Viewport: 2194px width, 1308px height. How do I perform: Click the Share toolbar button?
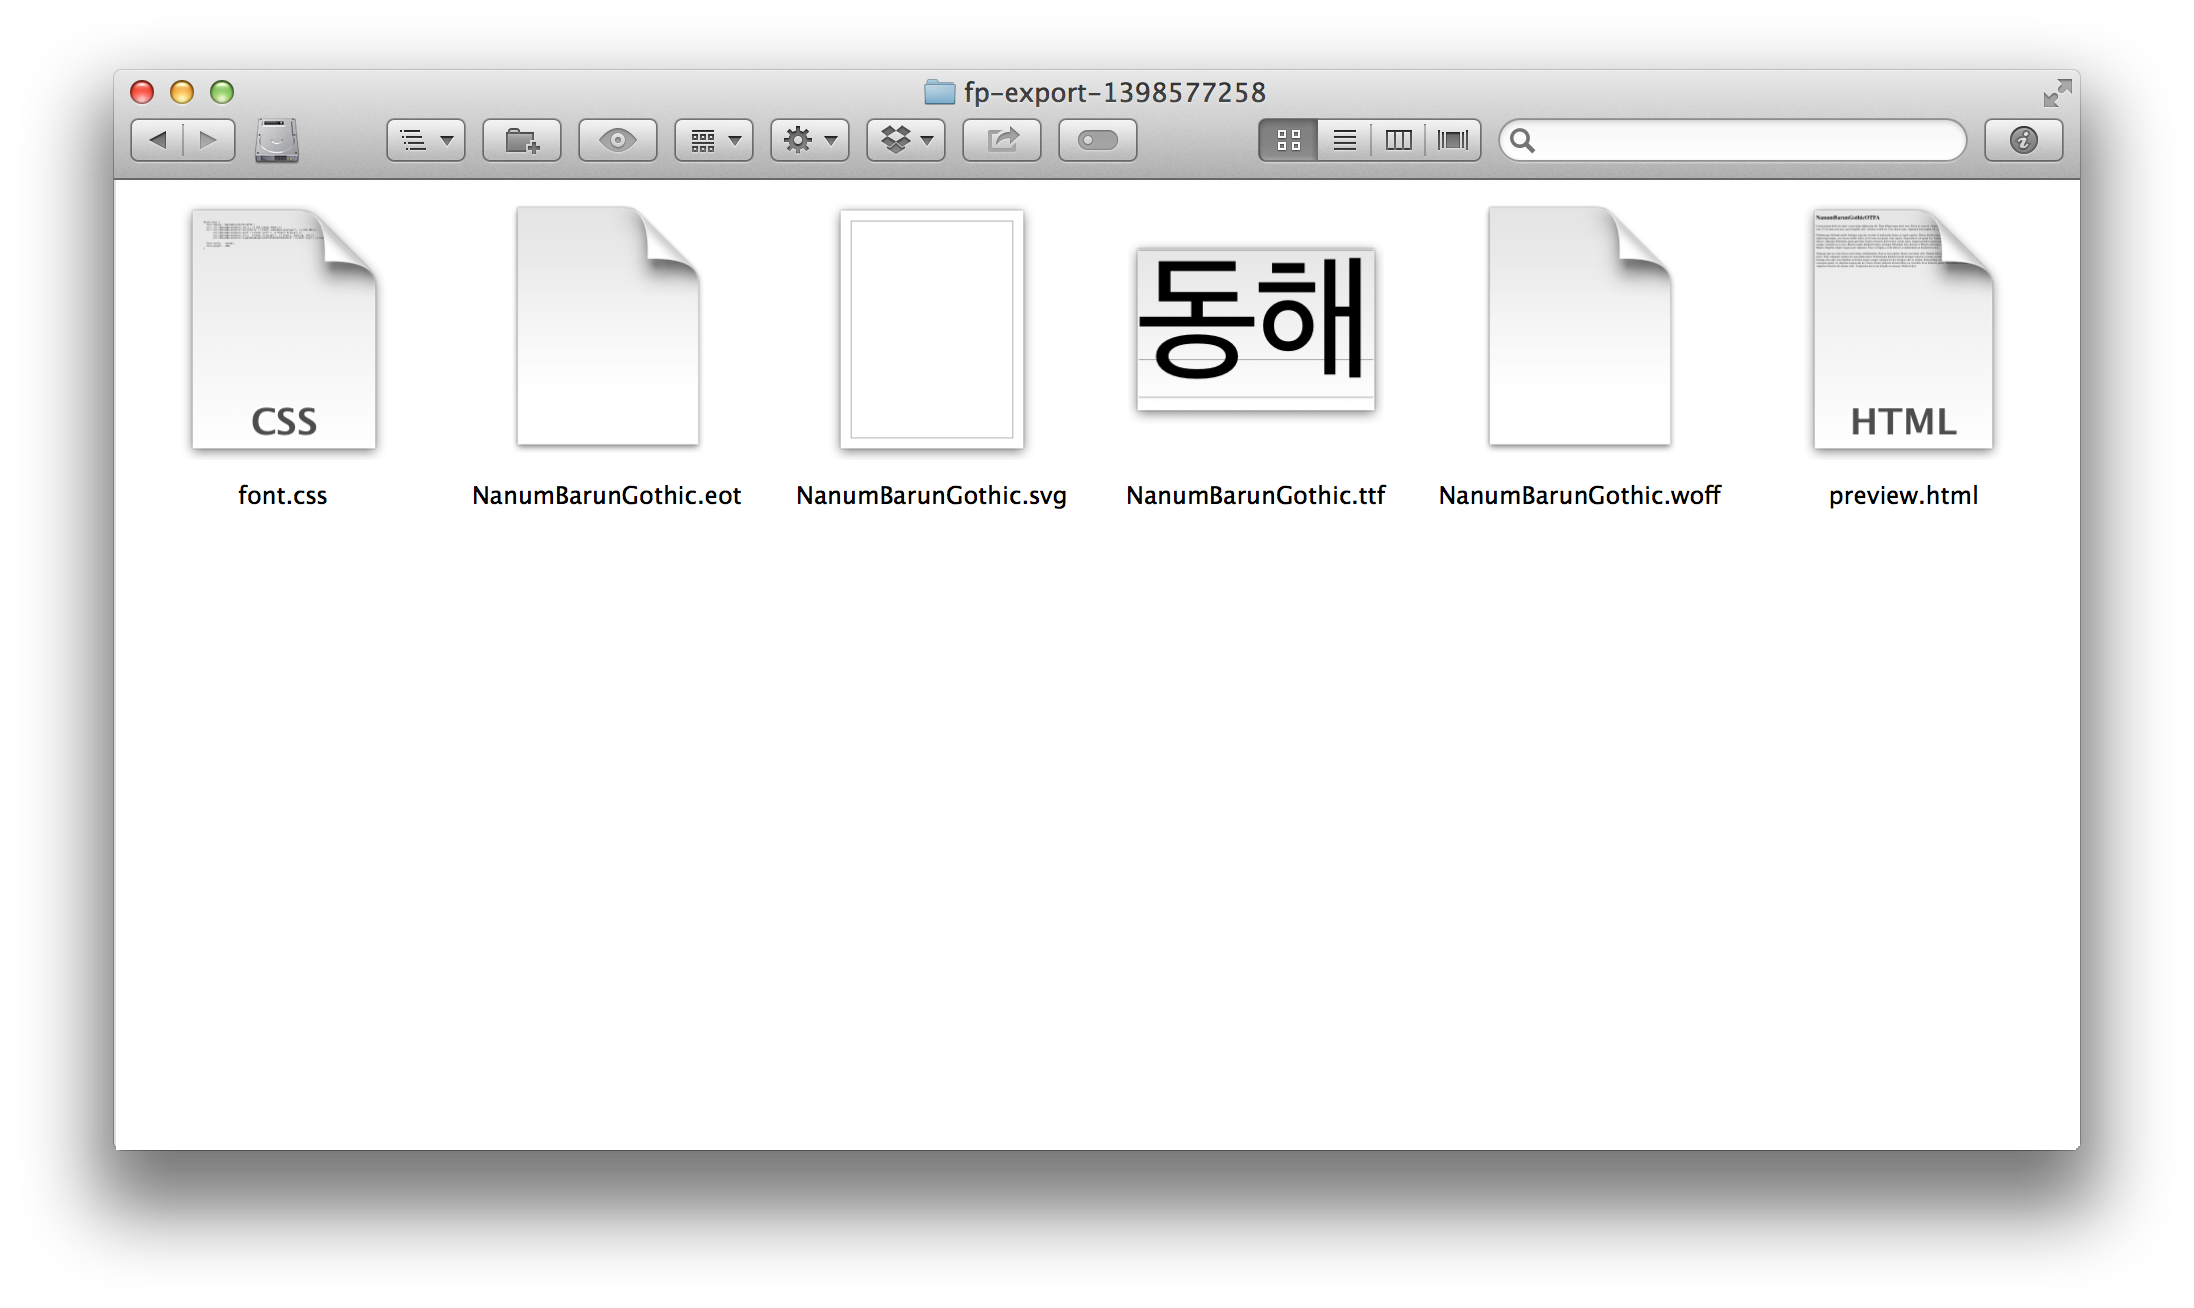point(1001,140)
